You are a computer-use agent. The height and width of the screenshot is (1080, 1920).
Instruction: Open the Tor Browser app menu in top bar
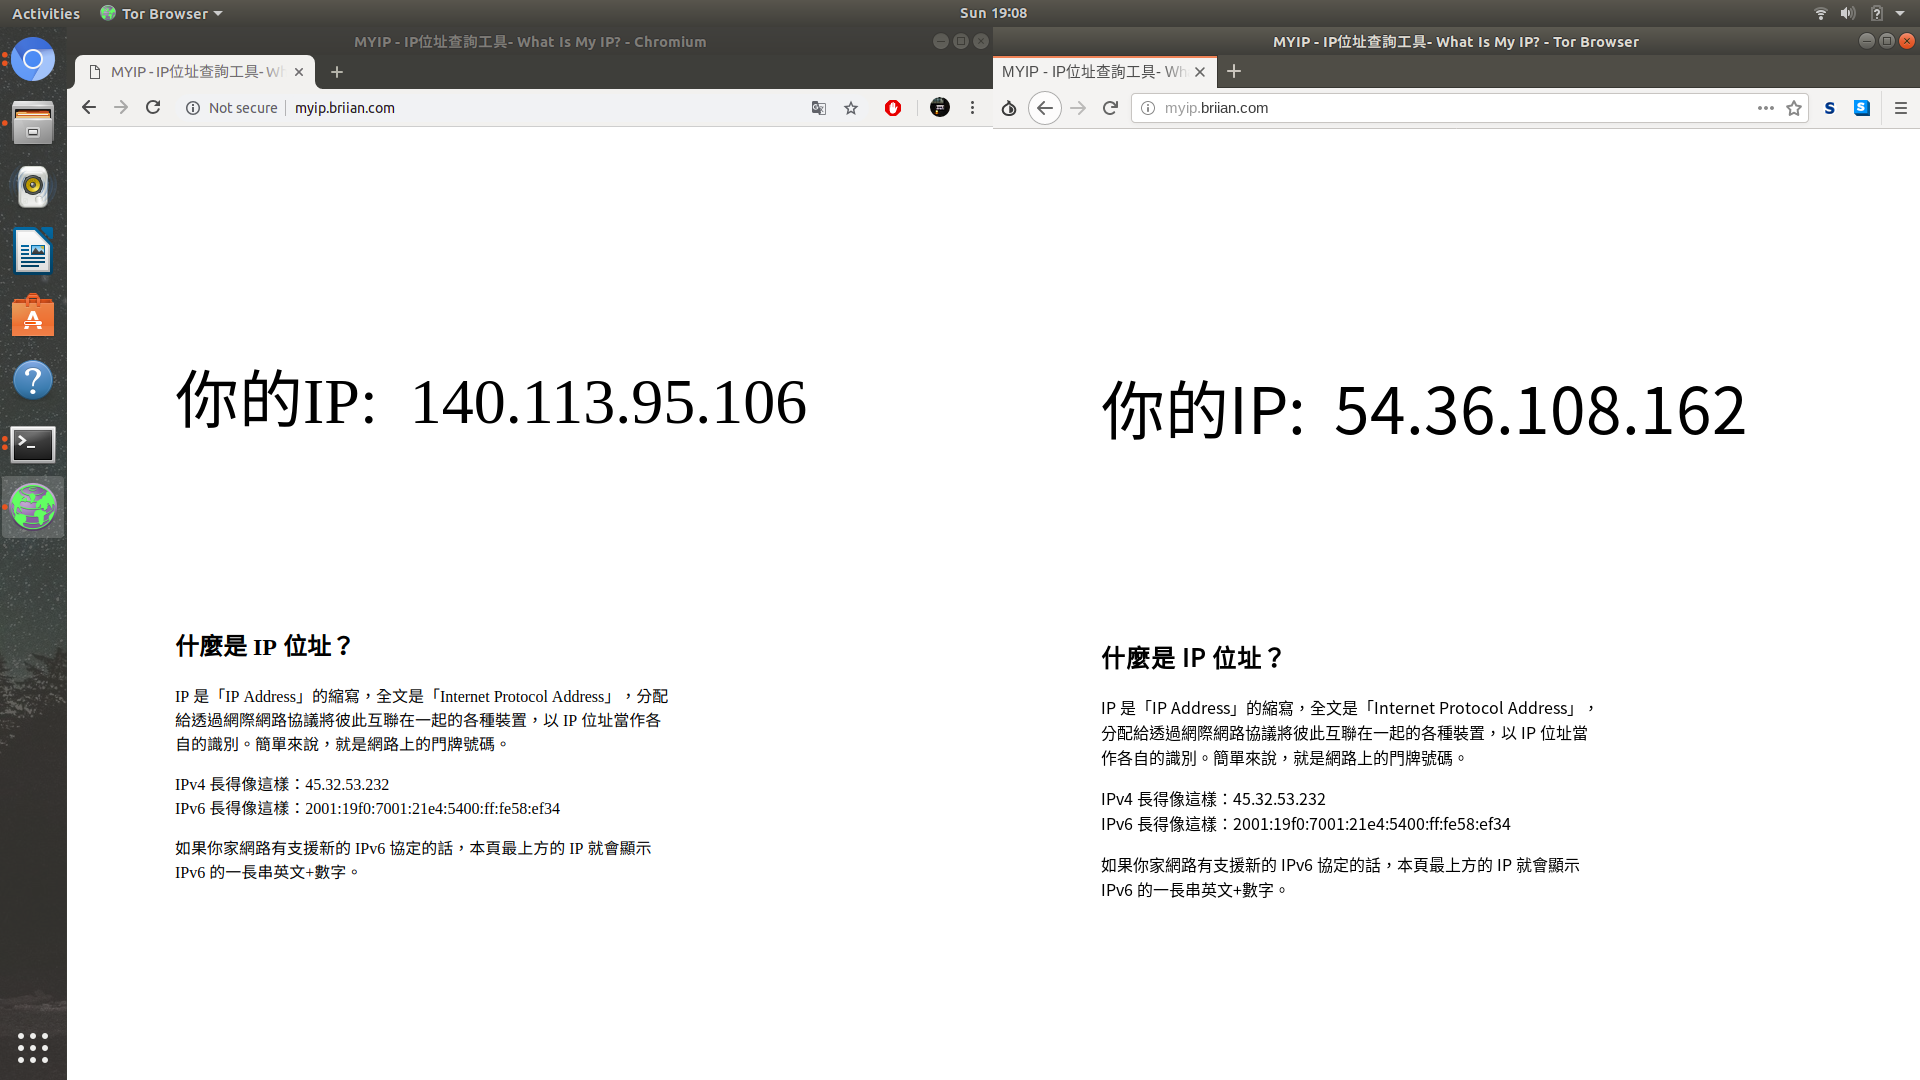tap(162, 13)
